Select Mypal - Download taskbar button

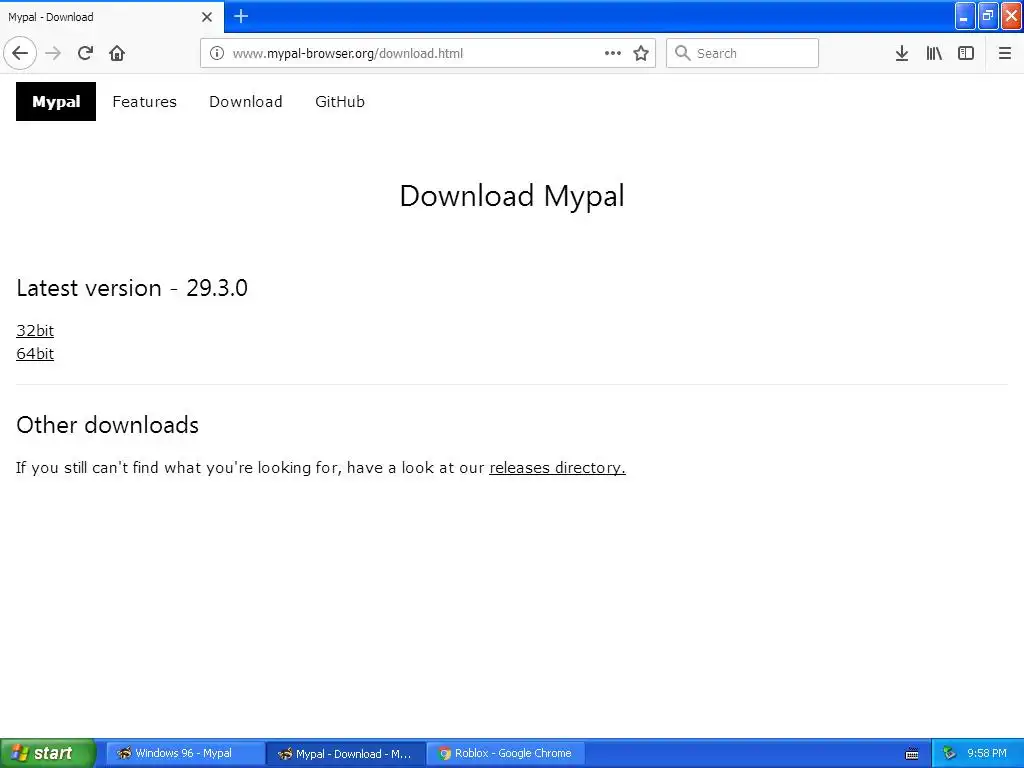pyautogui.click(x=345, y=753)
